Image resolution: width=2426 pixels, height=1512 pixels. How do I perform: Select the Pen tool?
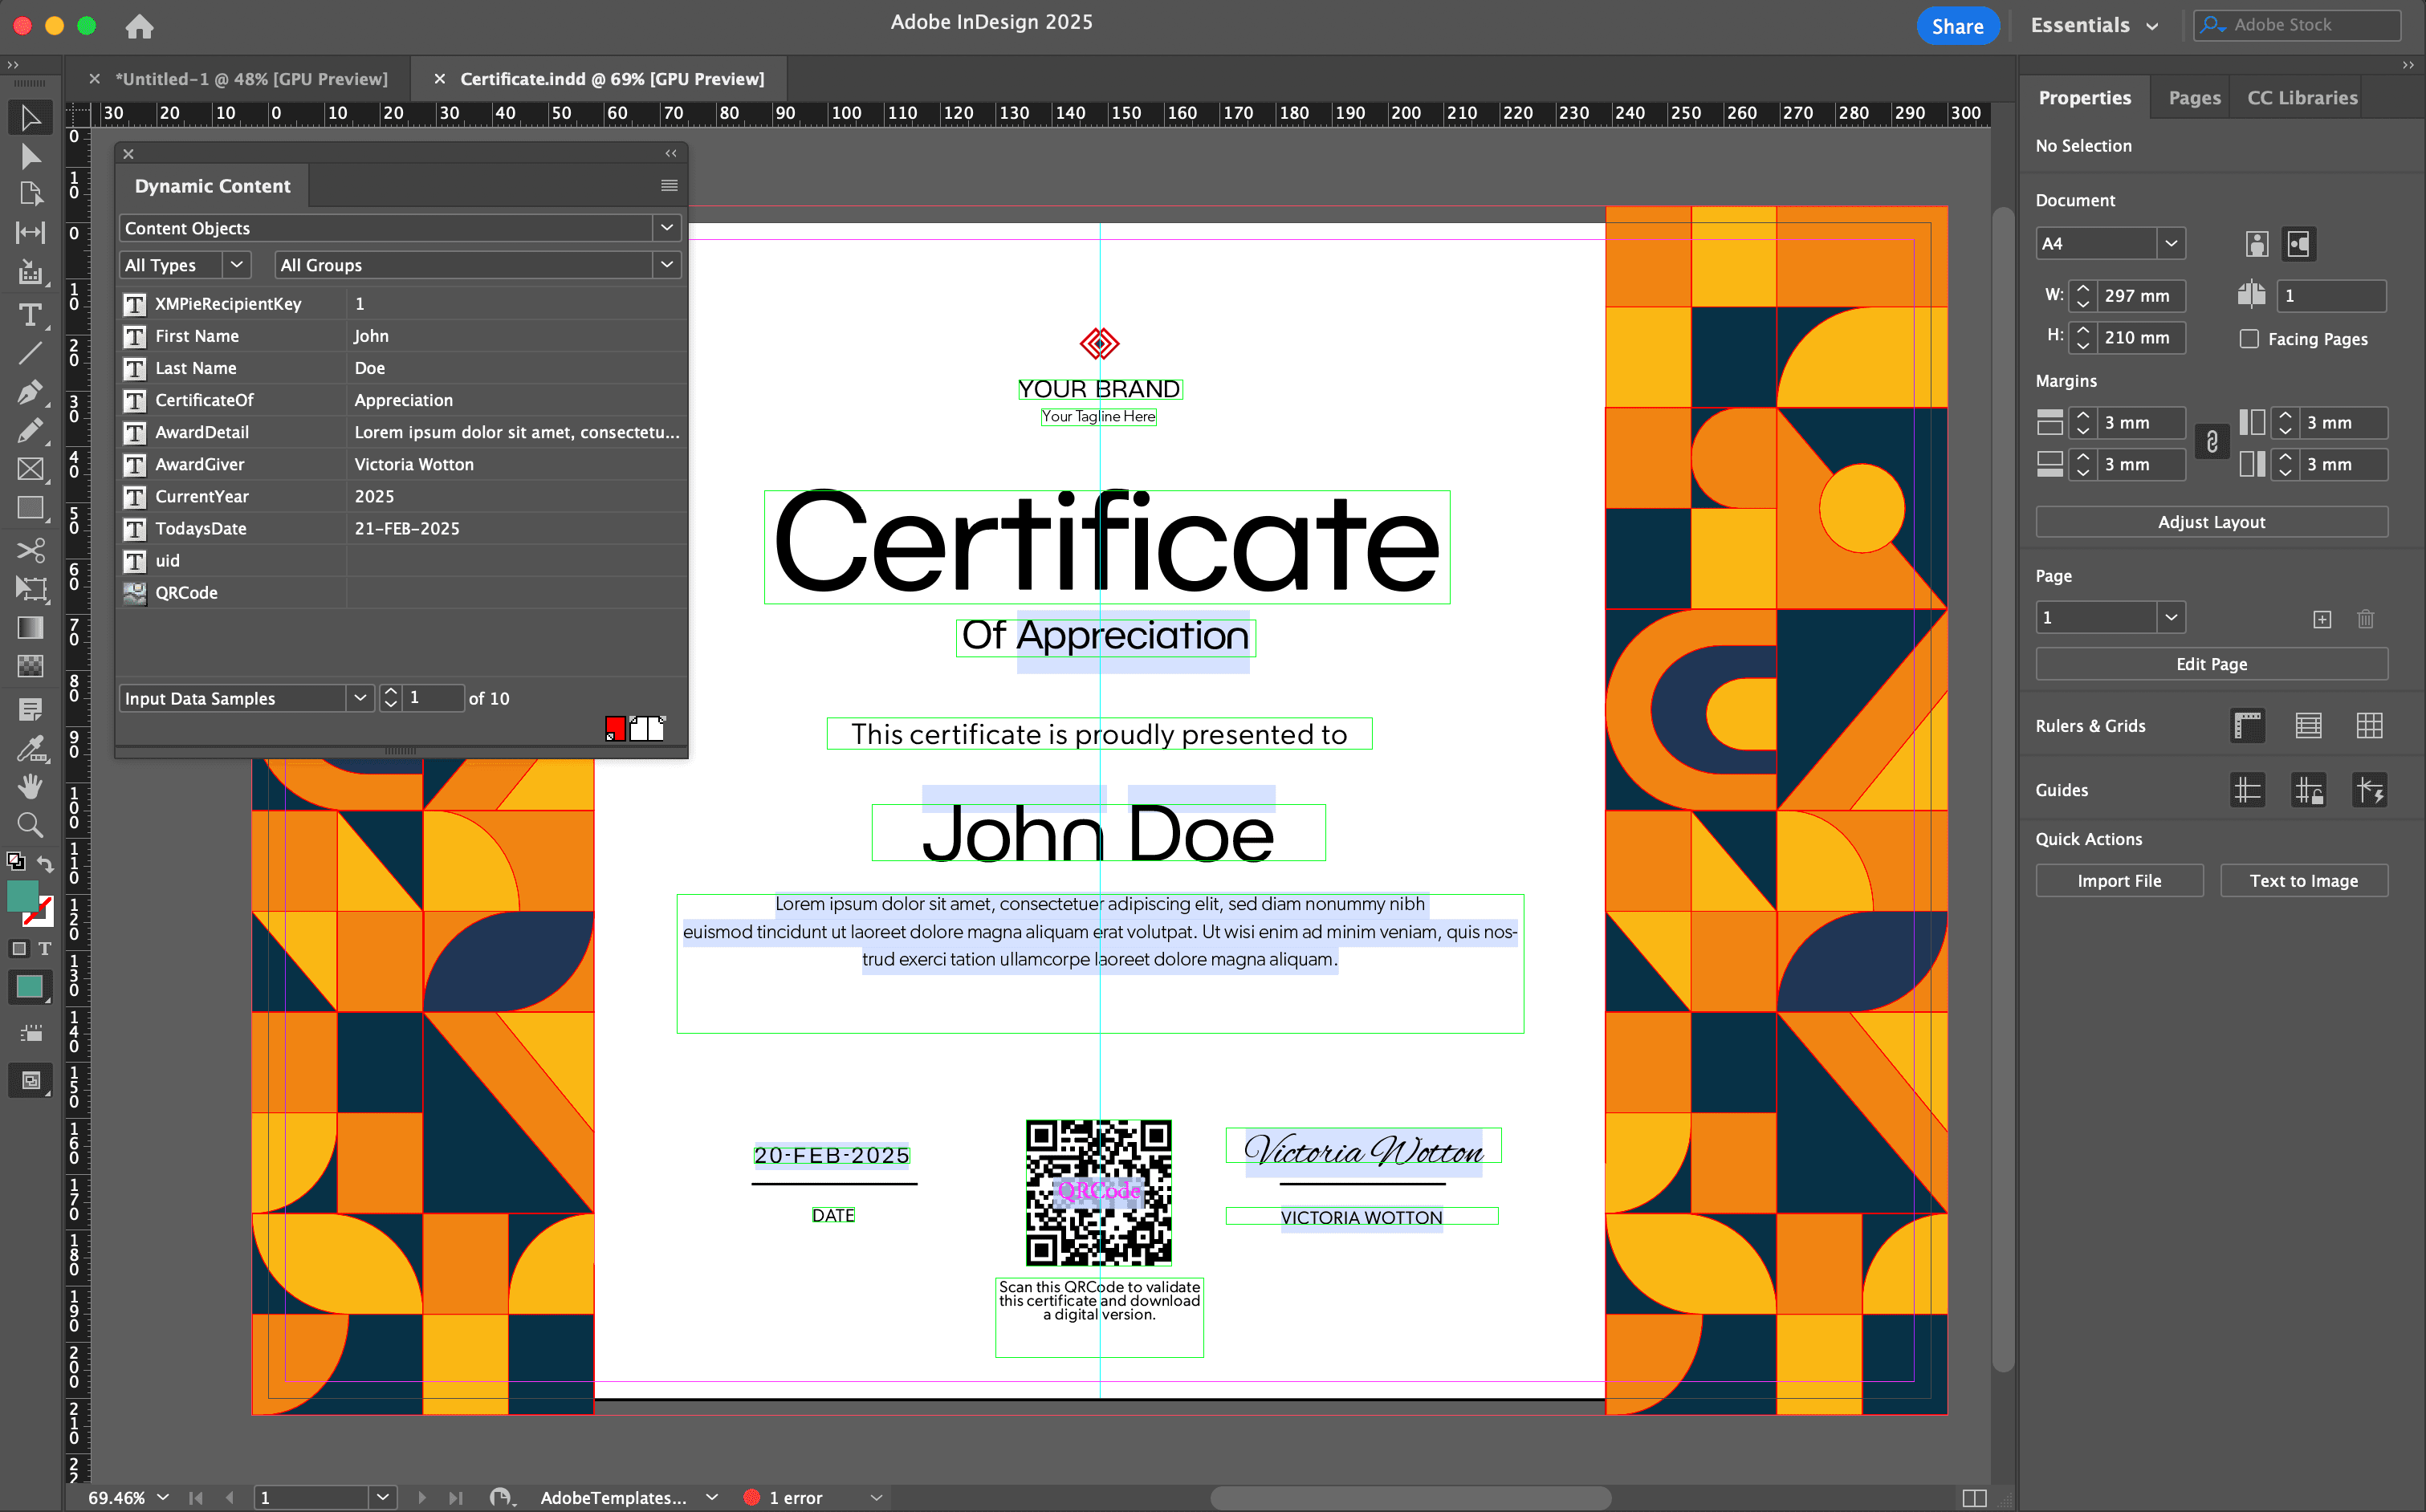30,393
